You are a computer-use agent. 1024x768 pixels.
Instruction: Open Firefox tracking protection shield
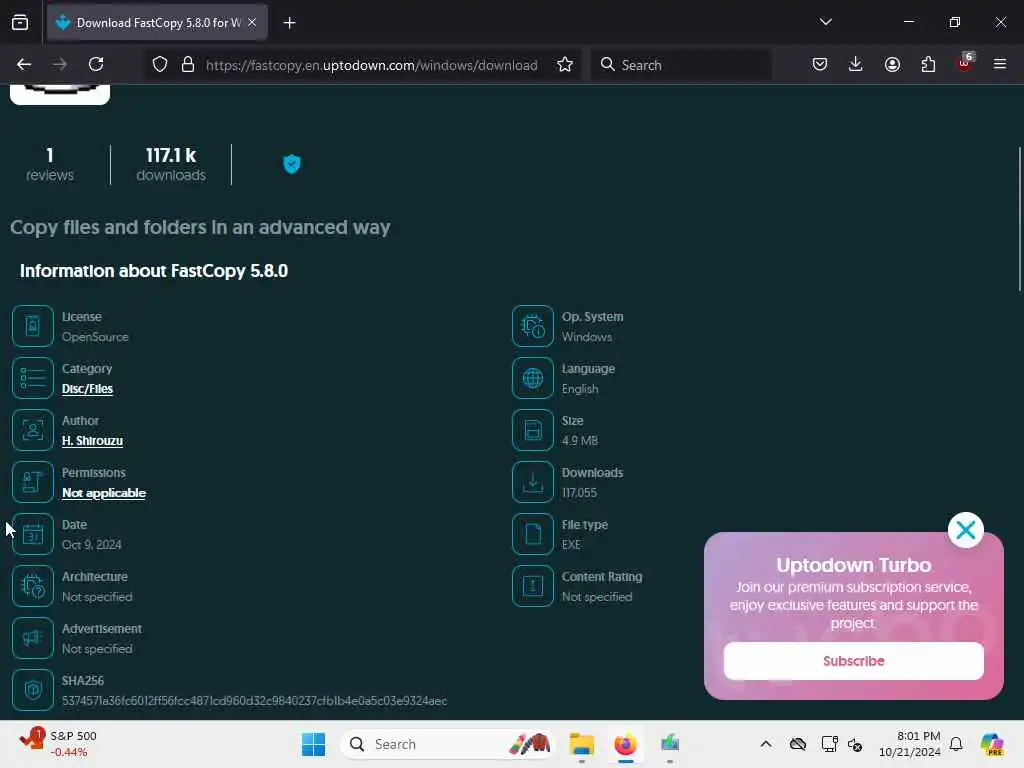pyautogui.click(x=160, y=65)
